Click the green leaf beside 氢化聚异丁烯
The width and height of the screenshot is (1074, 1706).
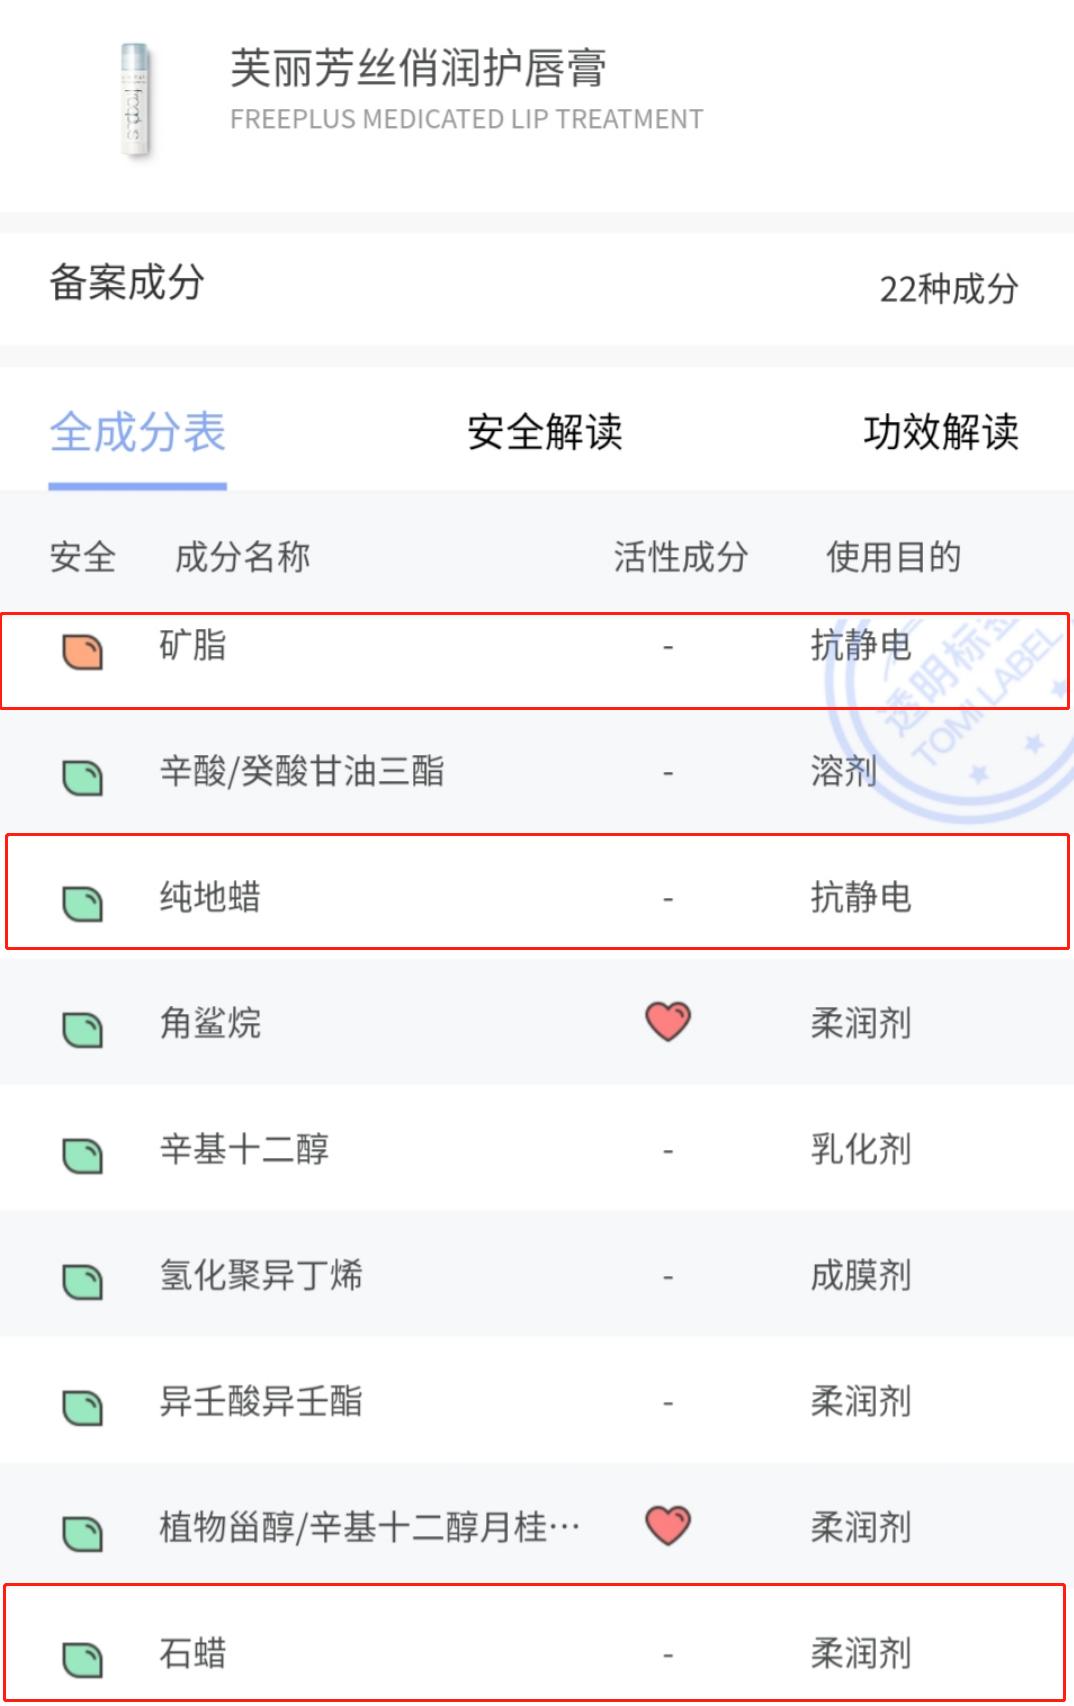[x=83, y=1275]
